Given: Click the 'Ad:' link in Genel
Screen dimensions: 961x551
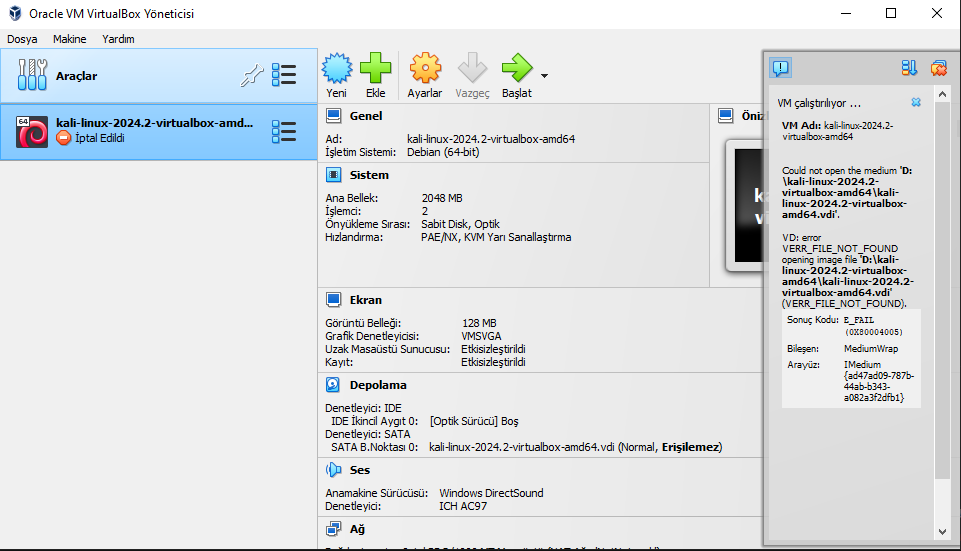Looking at the screenshot, I should 333,139.
